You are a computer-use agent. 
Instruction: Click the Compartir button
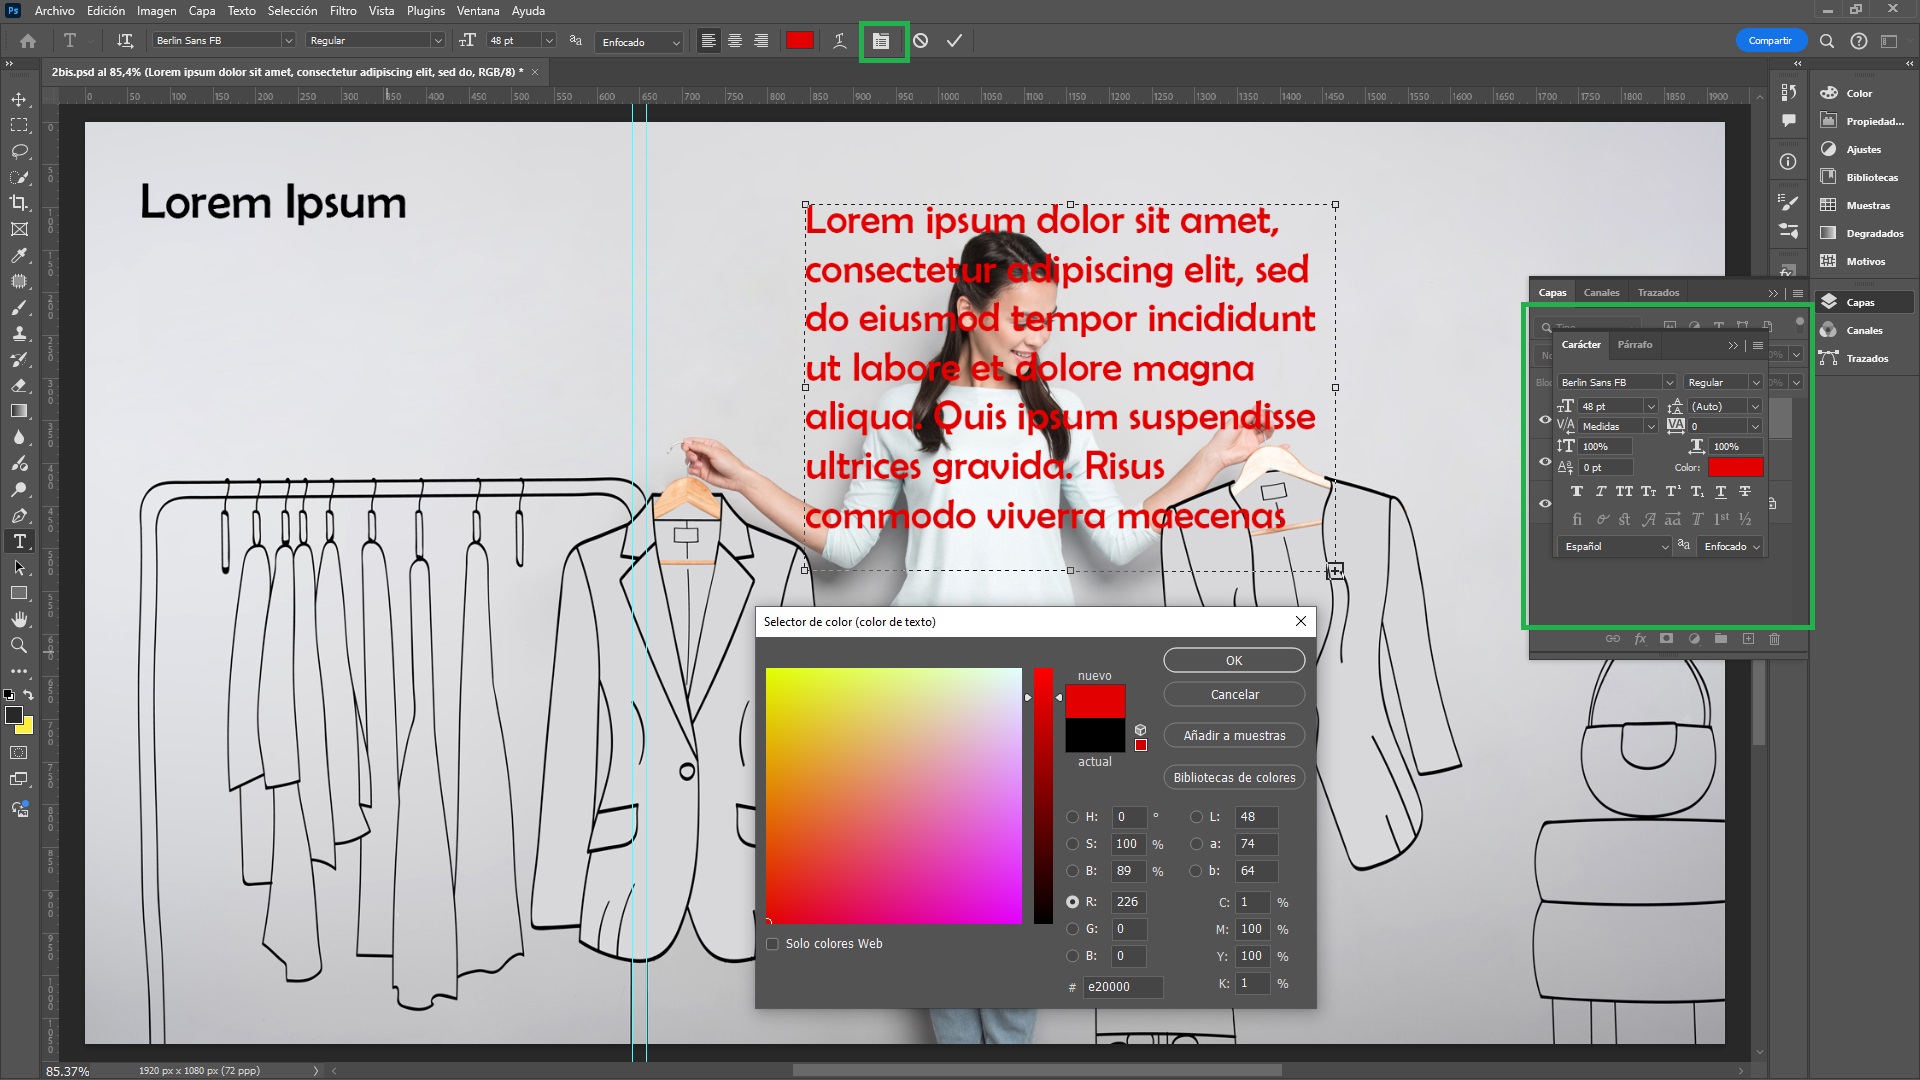pyautogui.click(x=1770, y=41)
